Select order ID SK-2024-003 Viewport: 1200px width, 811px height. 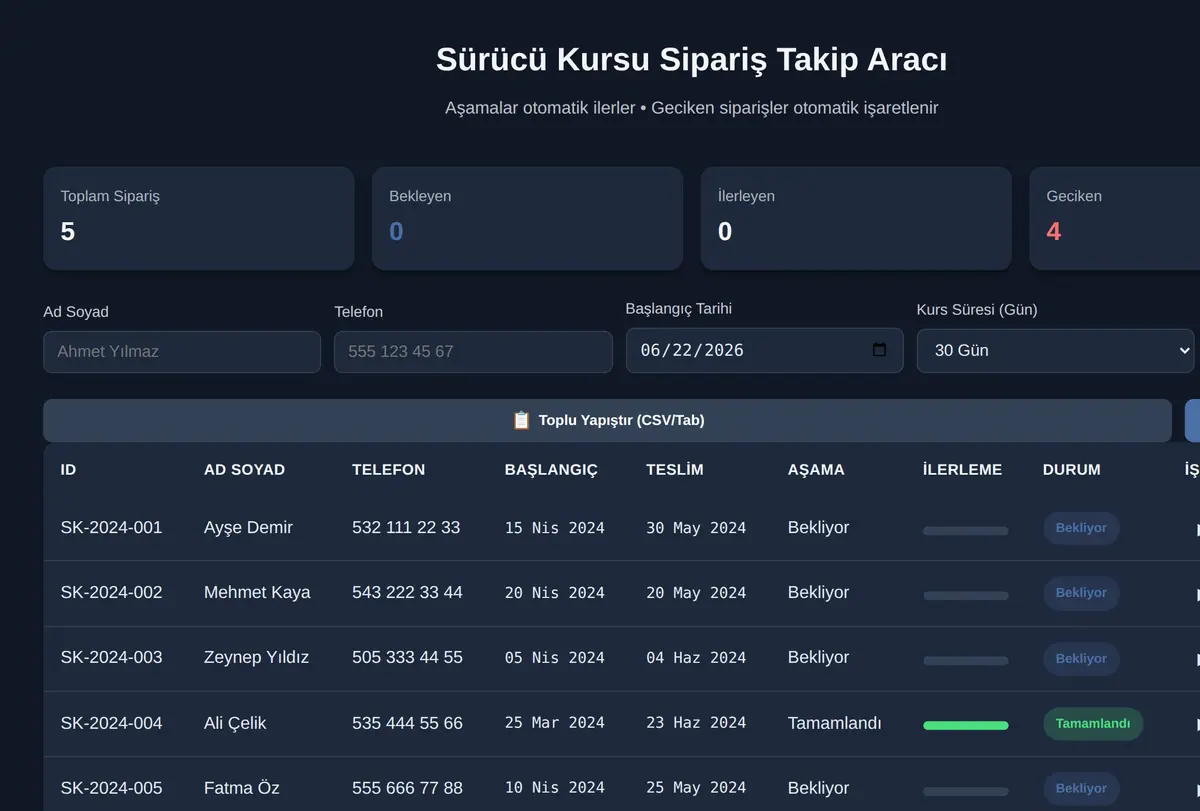(x=111, y=657)
